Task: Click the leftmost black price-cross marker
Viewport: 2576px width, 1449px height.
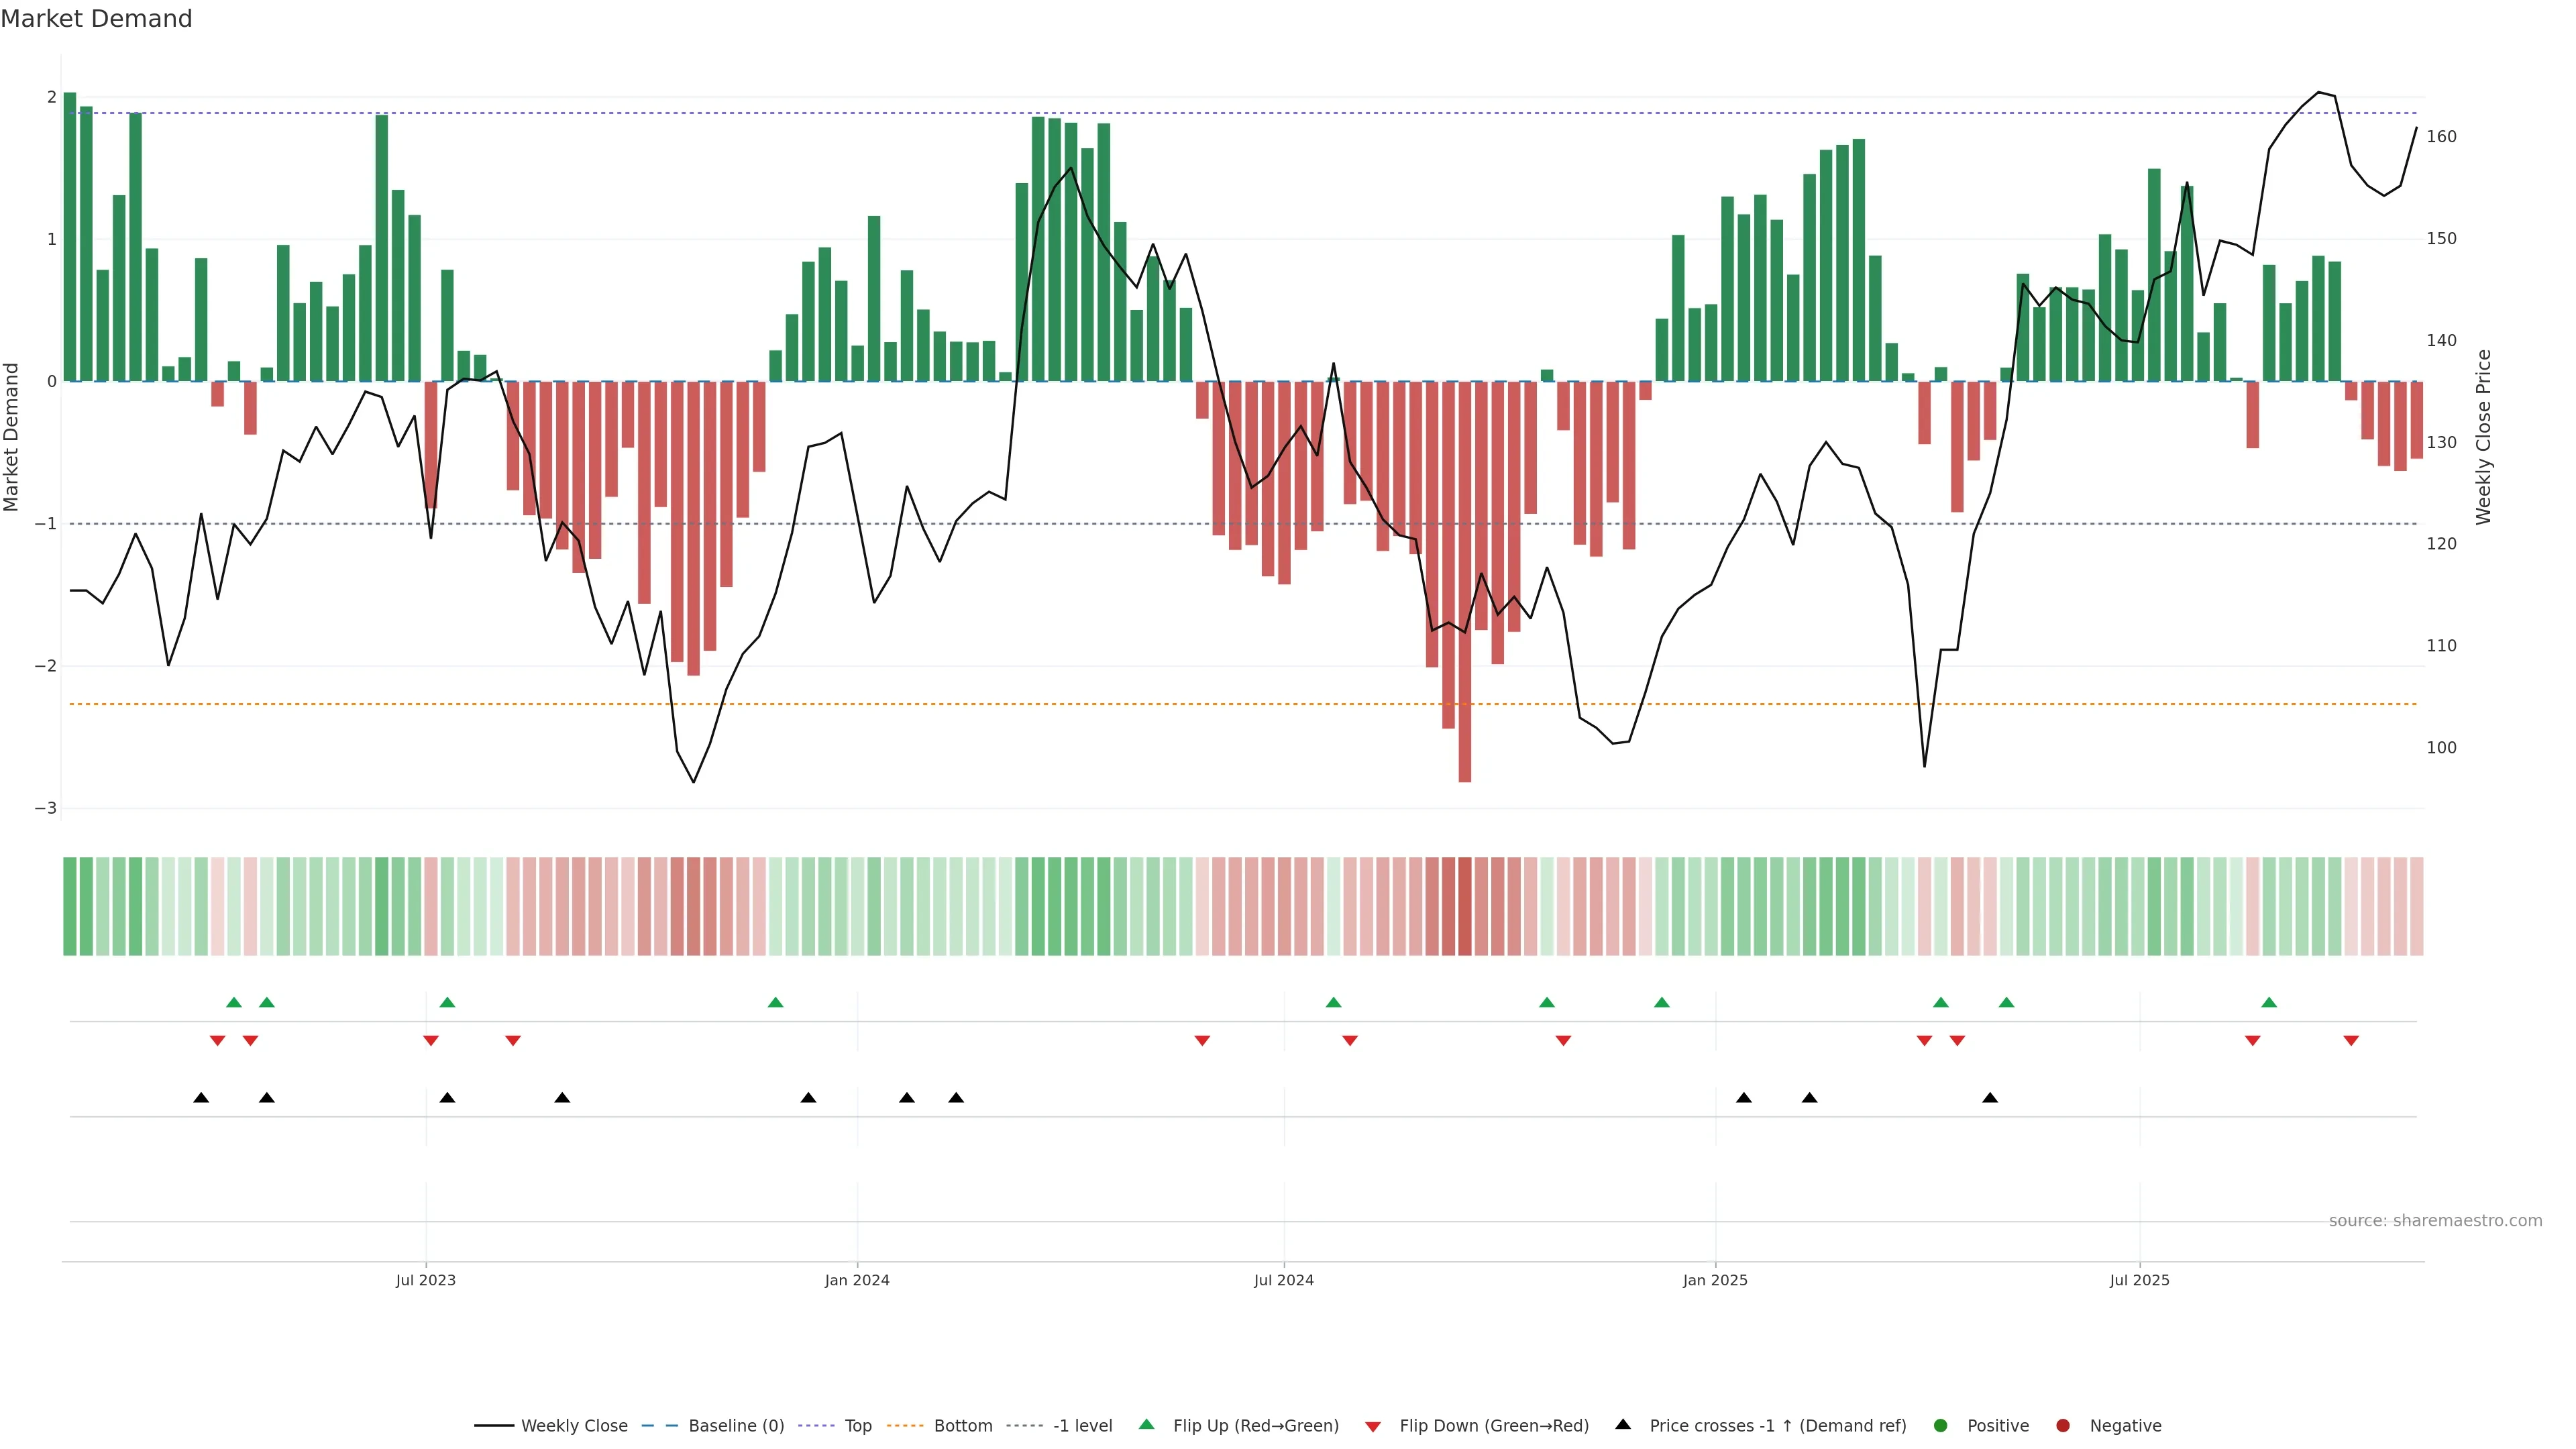Action: tap(201, 1098)
